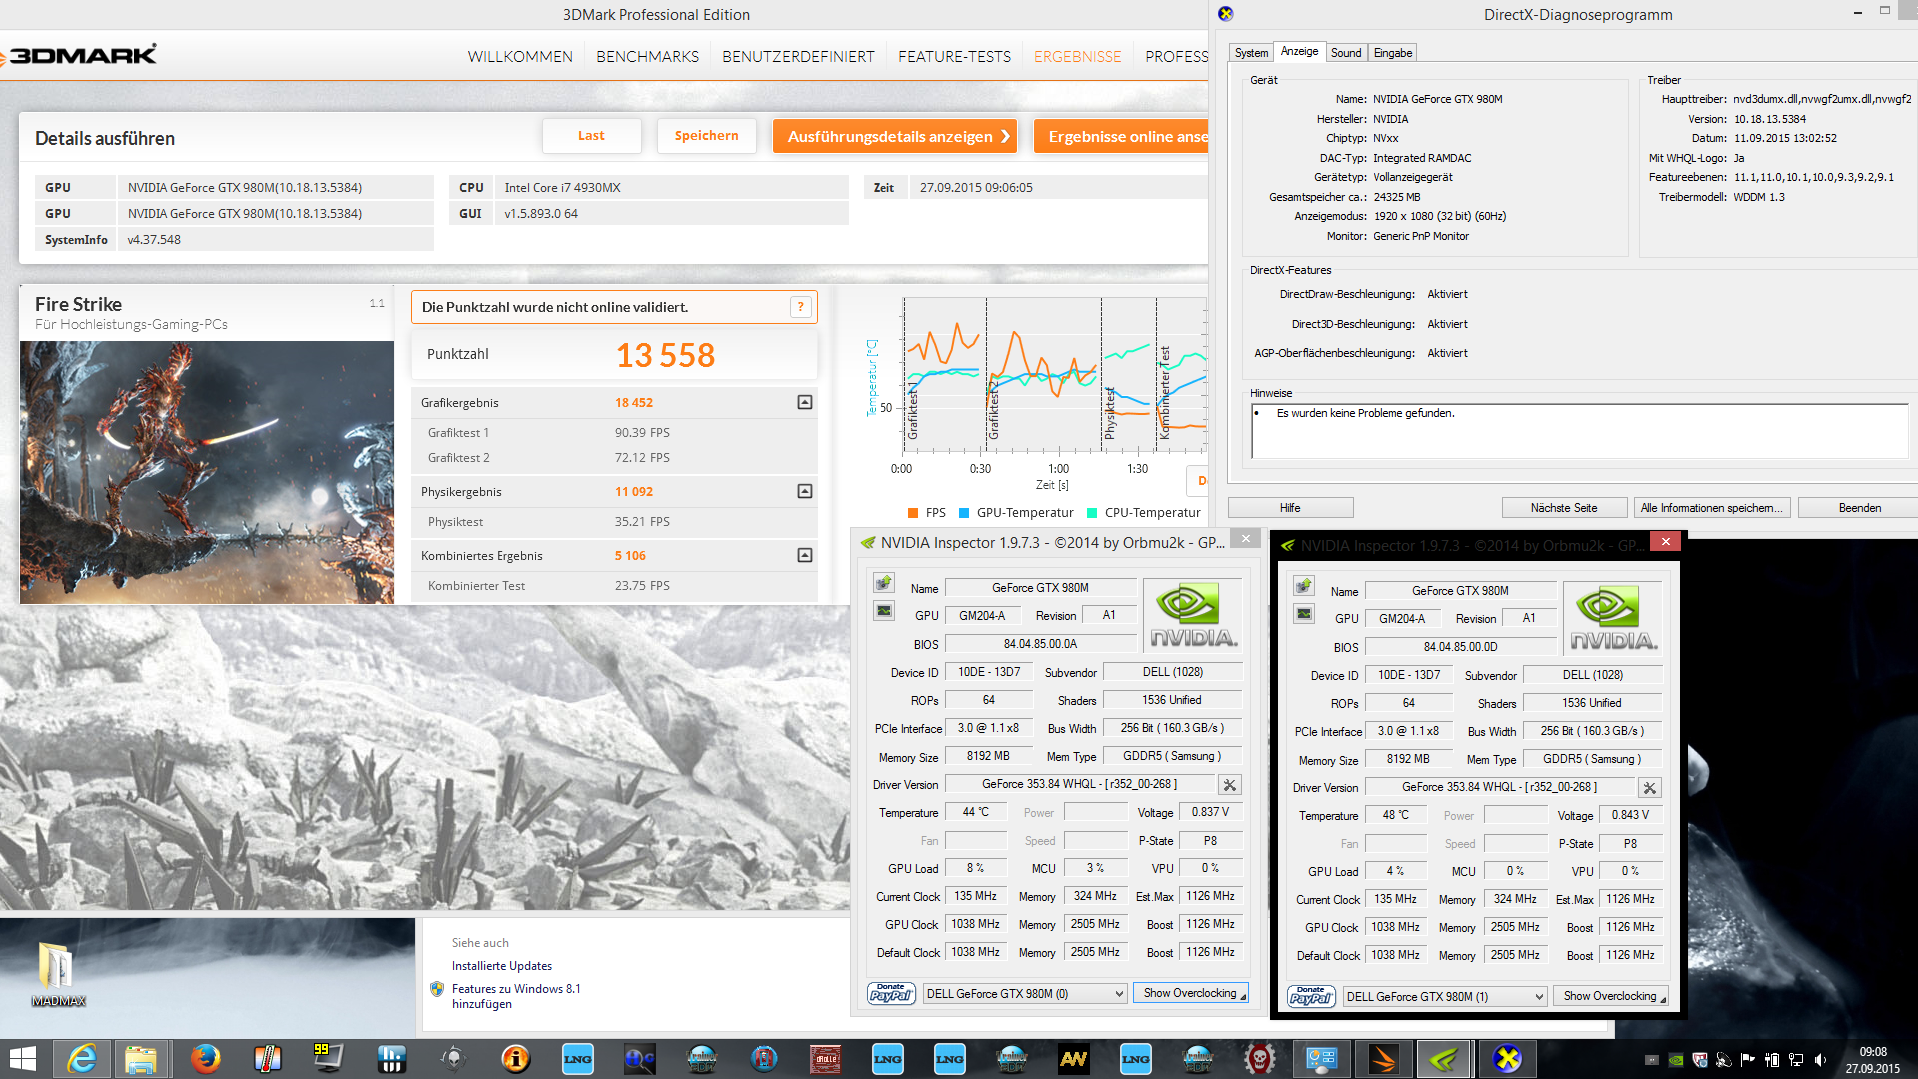Open BENUTZERDEFINIERT tab in 3DMark

798,56
